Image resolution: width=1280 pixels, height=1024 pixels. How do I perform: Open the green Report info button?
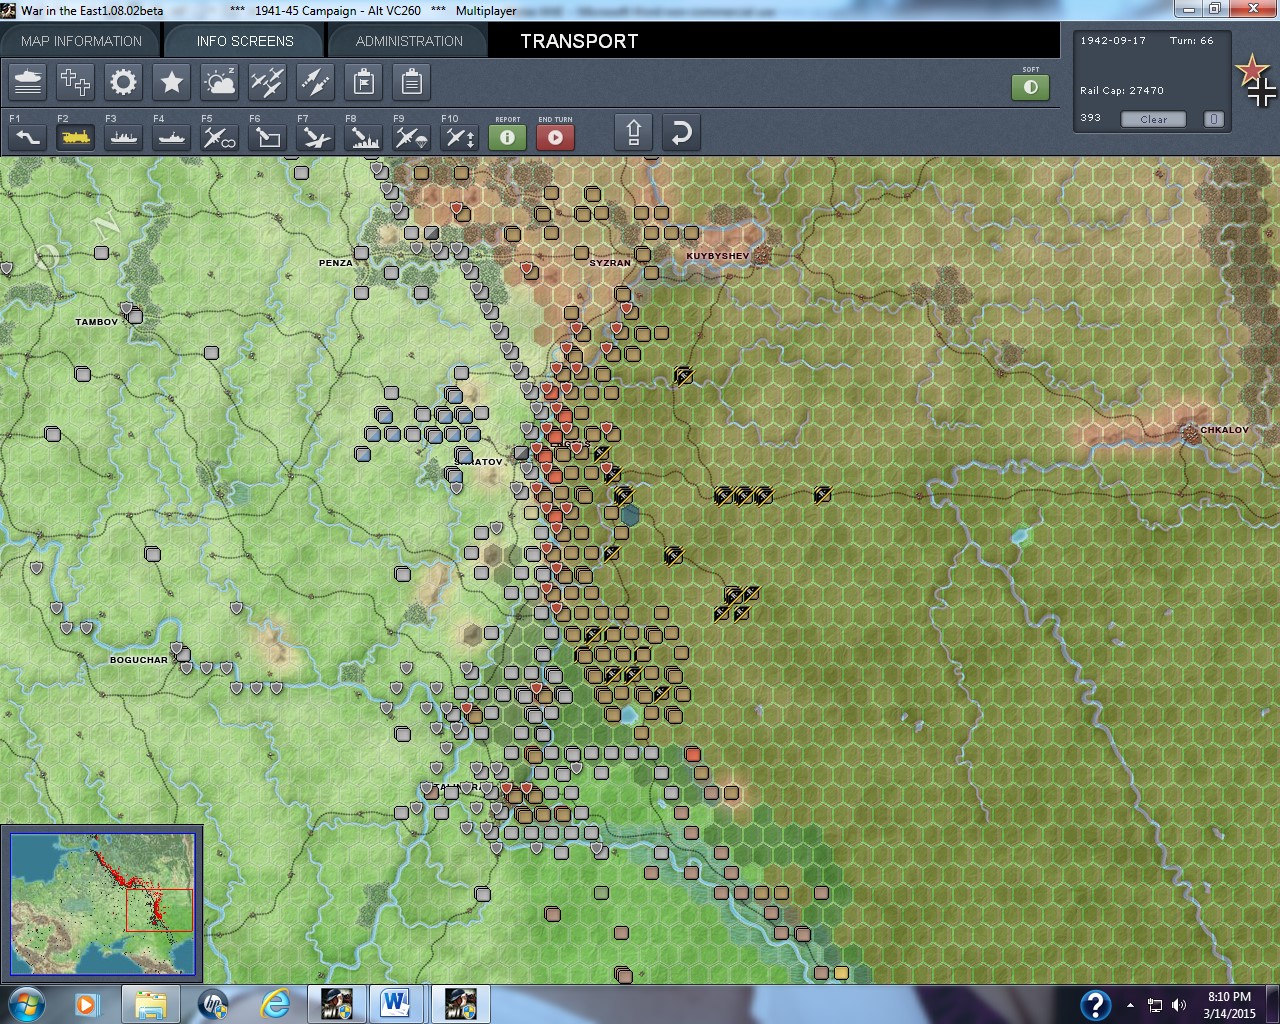(508, 137)
